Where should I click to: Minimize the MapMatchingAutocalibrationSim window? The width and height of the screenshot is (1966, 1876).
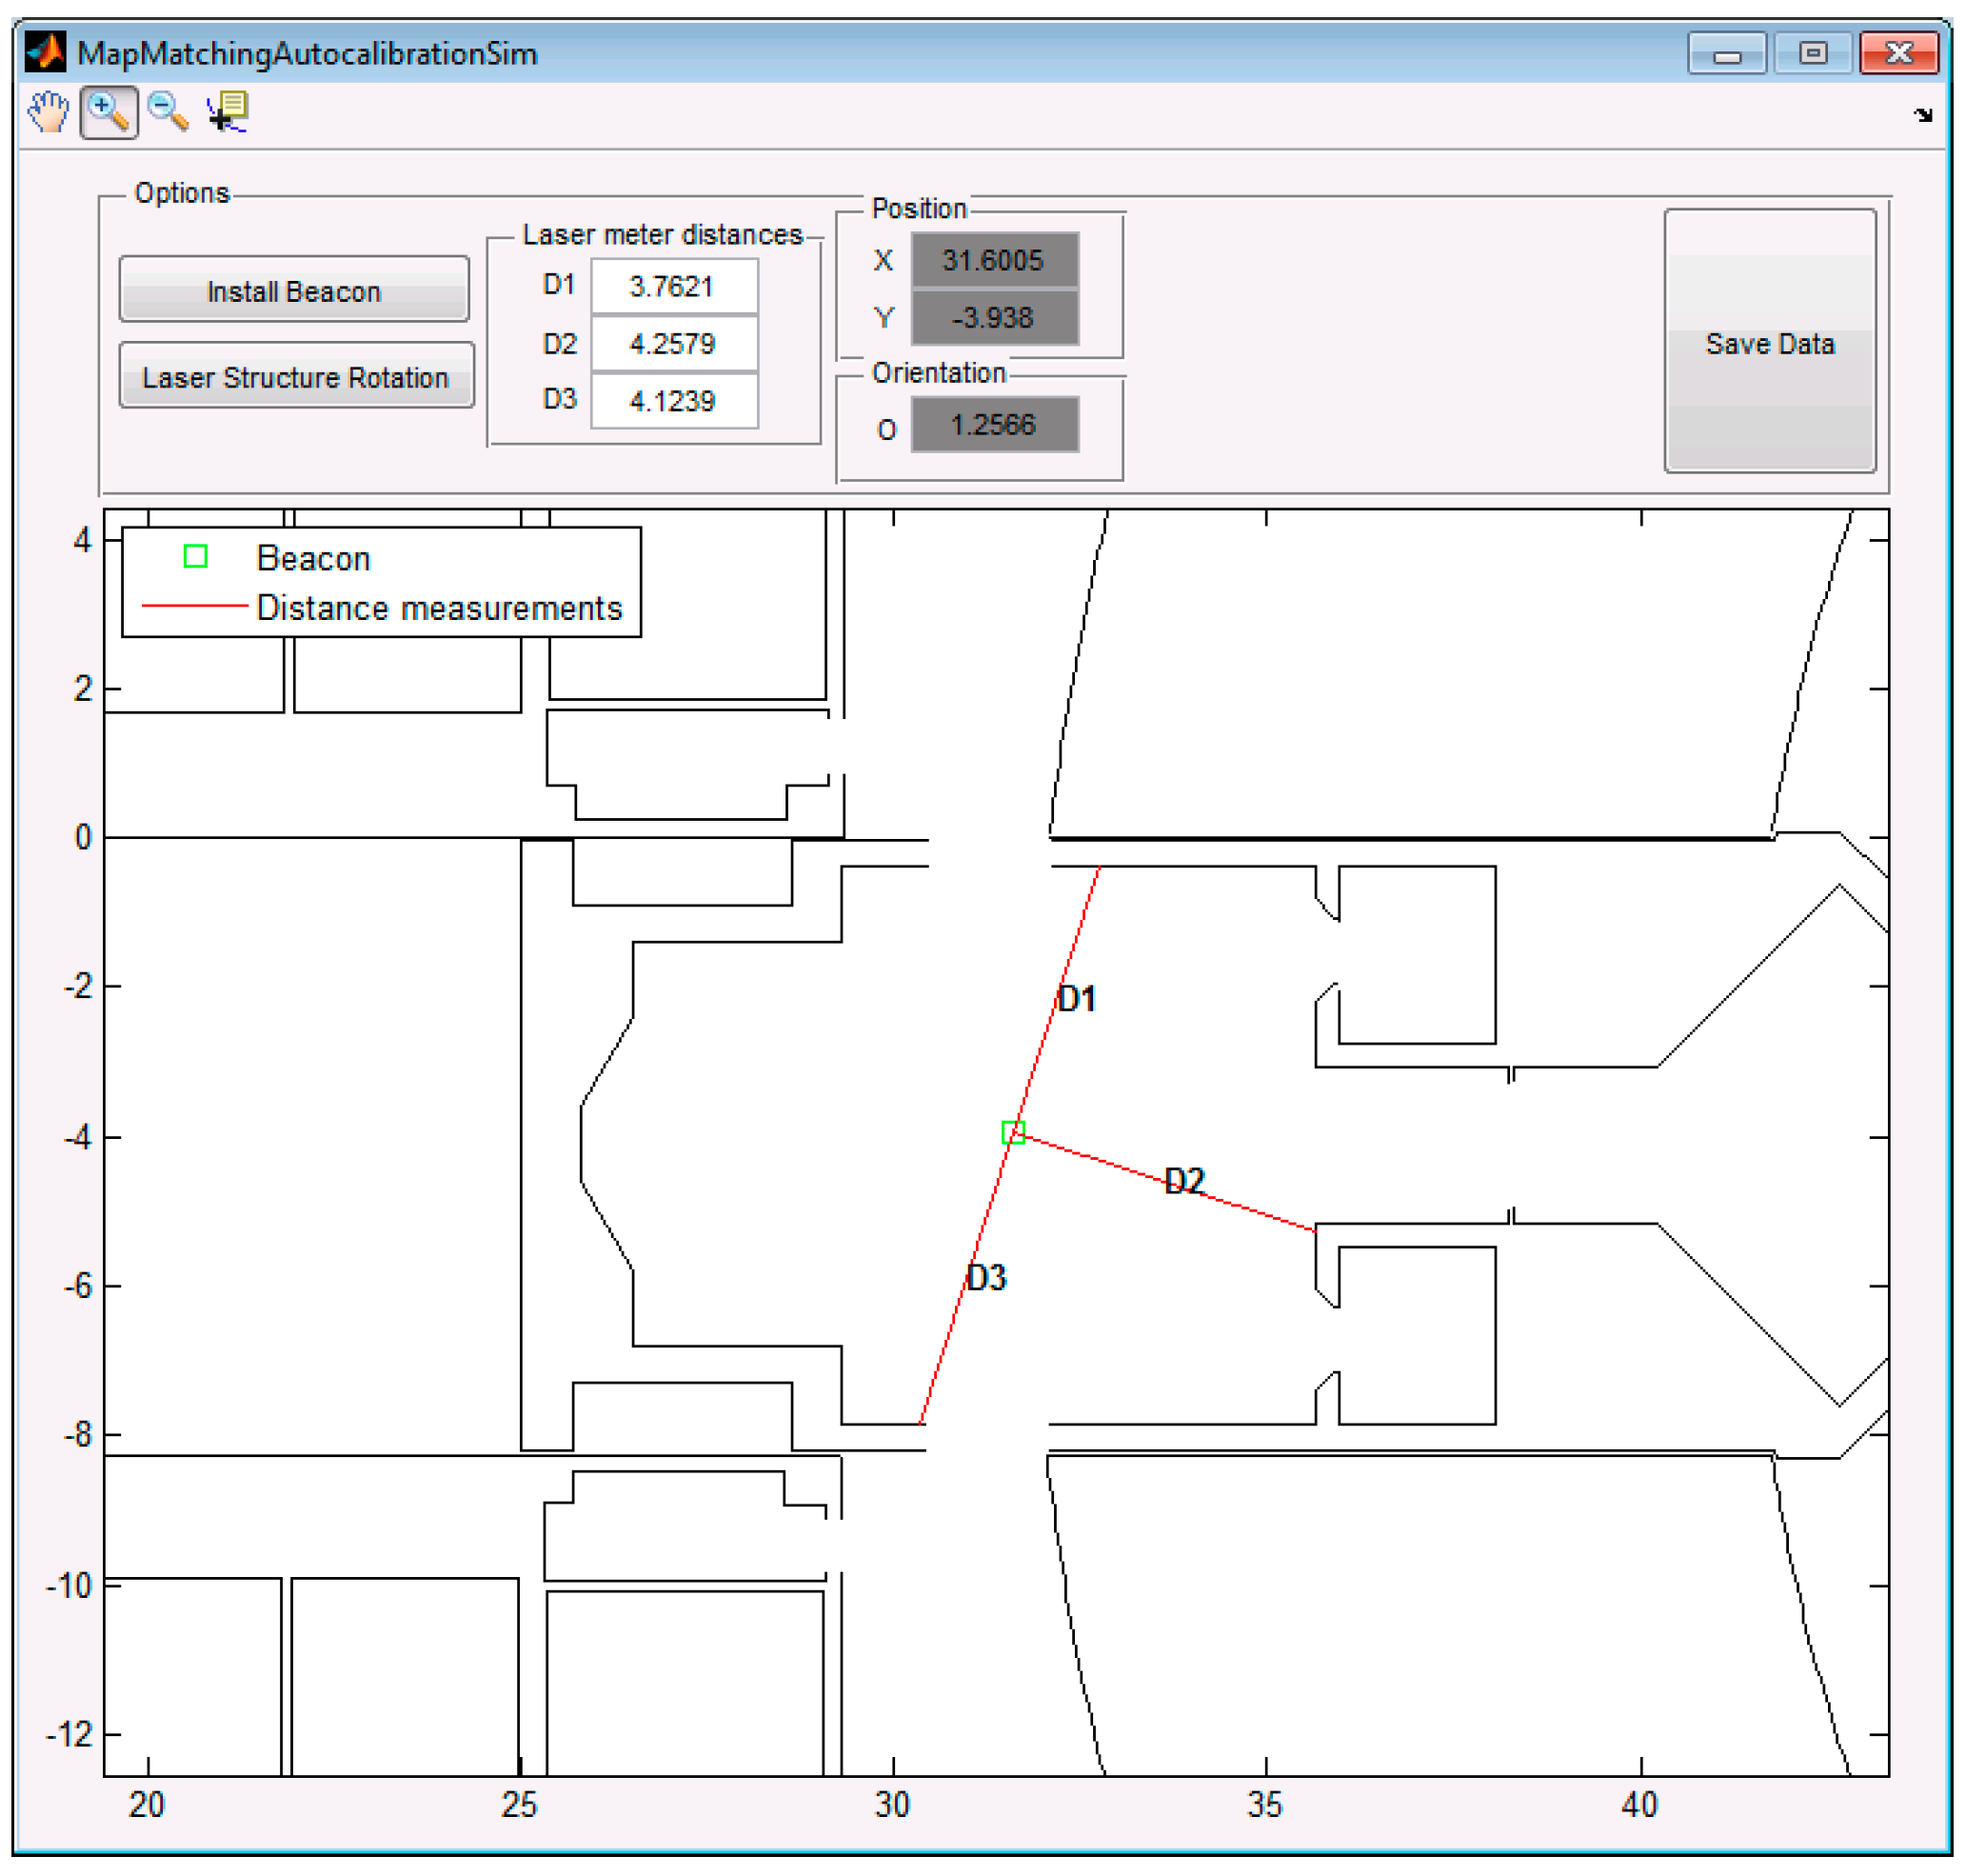click(1726, 53)
